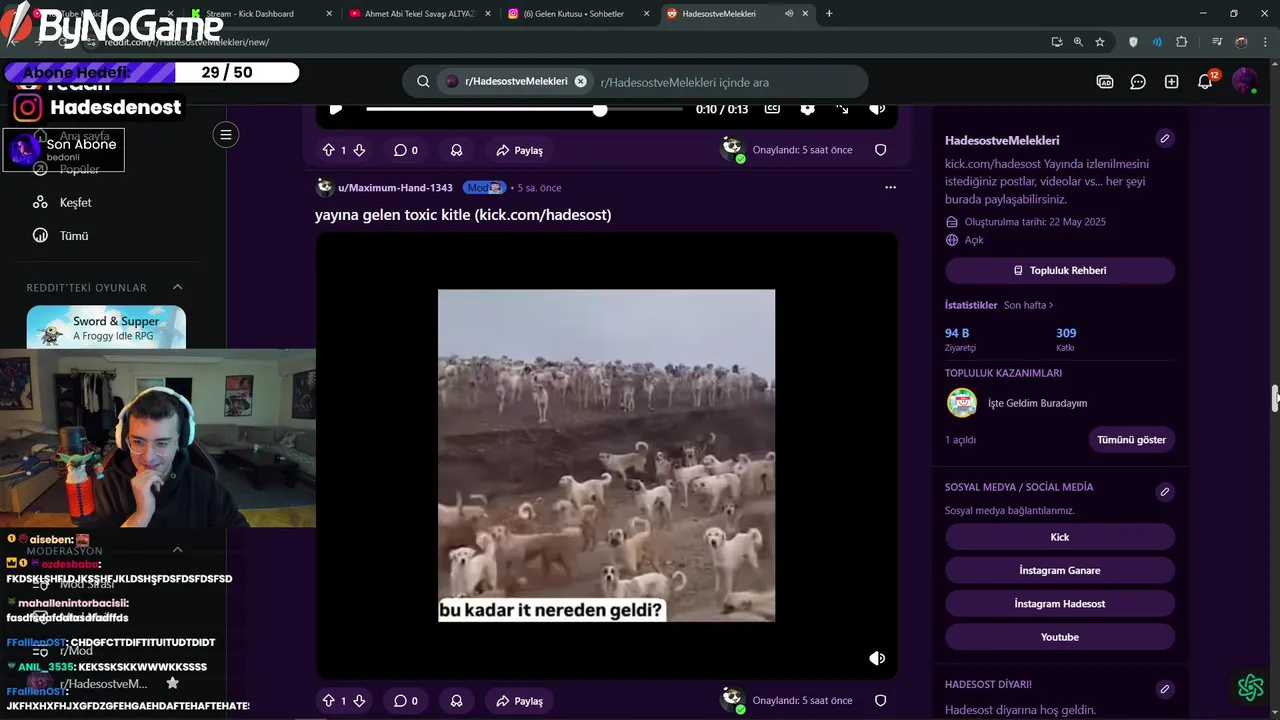The width and height of the screenshot is (1280, 720).
Task: Open the Kick social link button
Action: [1060, 537]
